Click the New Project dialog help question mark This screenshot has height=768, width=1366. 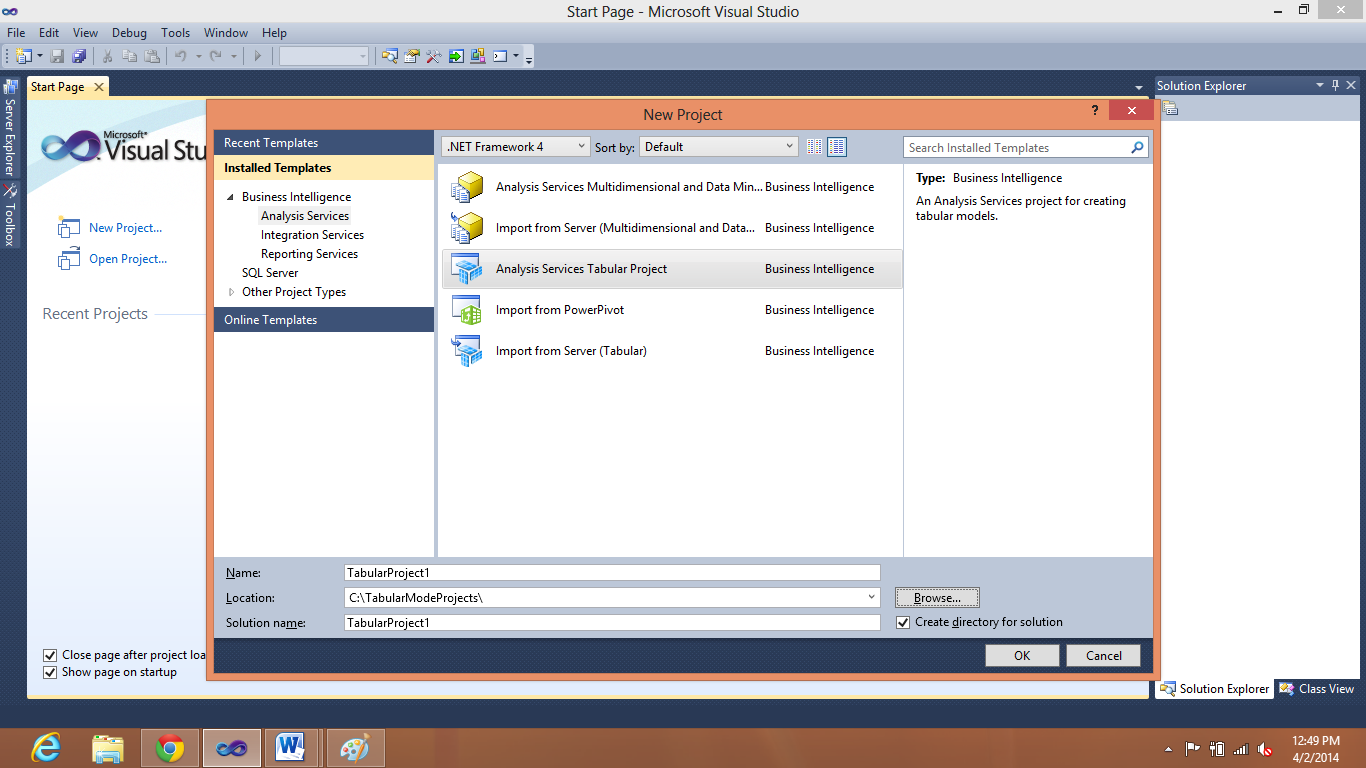[x=1095, y=110]
